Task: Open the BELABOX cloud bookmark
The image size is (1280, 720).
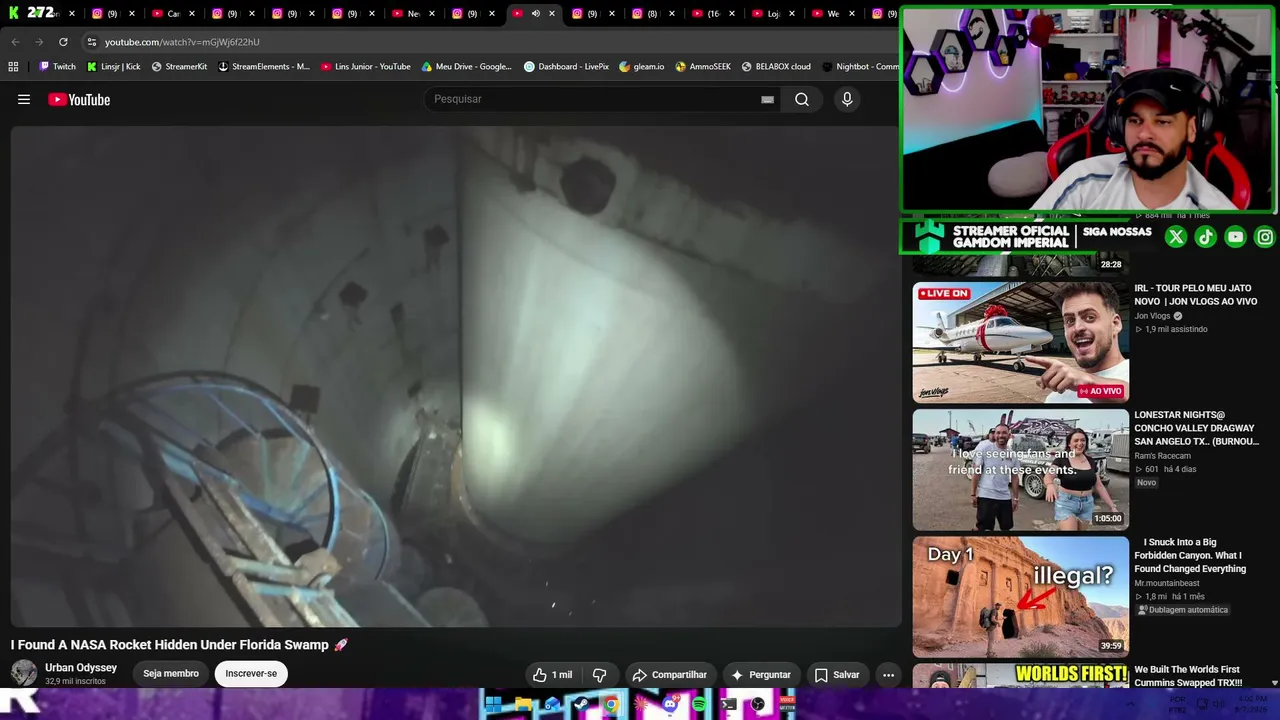Action: [x=776, y=67]
